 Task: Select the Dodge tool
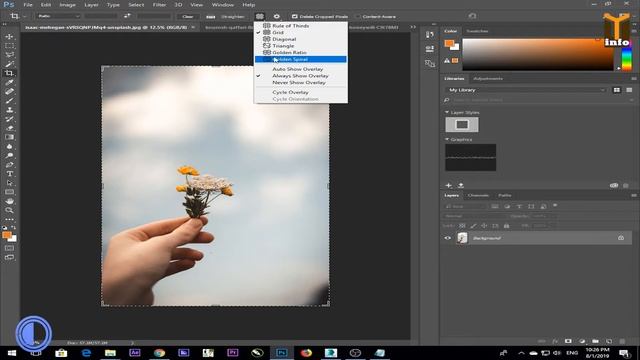tap(9, 156)
